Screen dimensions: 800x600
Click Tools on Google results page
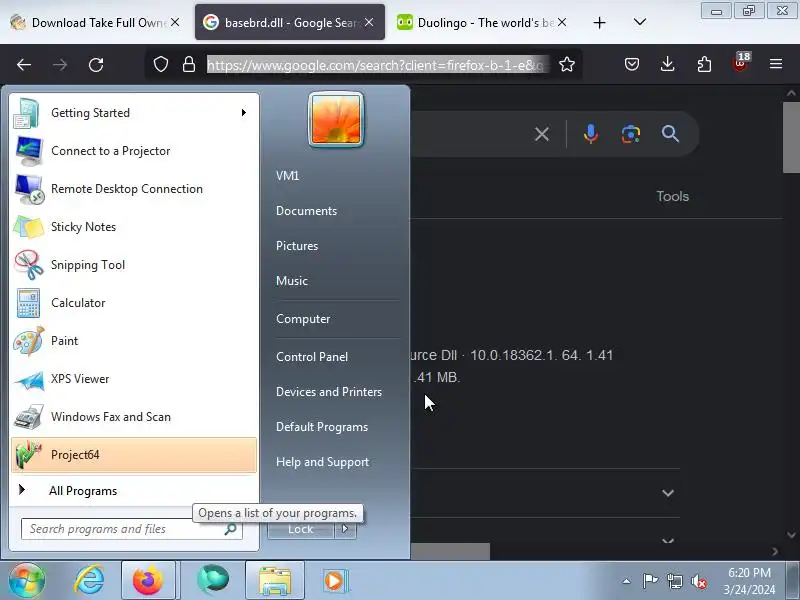pyautogui.click(x=672, y=196)
